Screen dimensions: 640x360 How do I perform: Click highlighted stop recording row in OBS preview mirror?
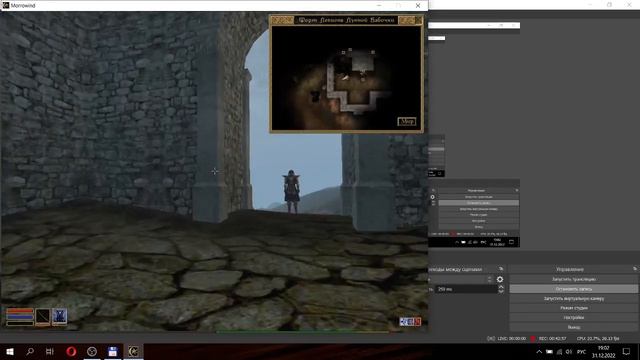coord(478,202)
